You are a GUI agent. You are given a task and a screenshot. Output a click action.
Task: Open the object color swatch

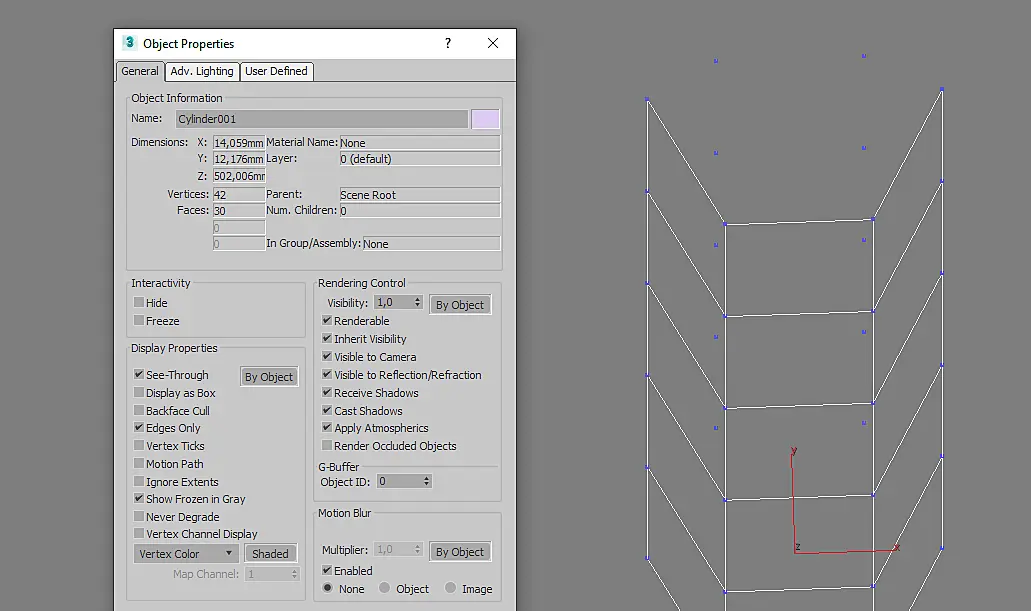pos(485,119)
